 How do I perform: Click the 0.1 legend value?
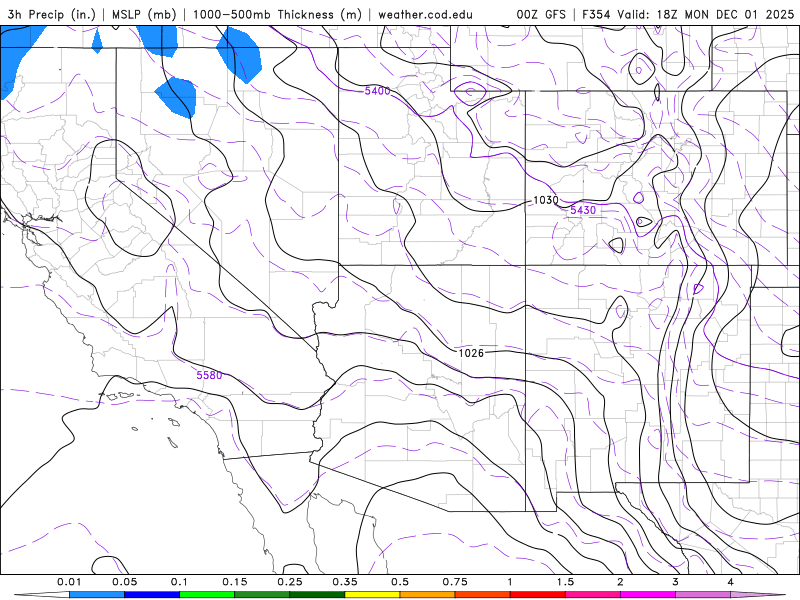tap(180, 582)
